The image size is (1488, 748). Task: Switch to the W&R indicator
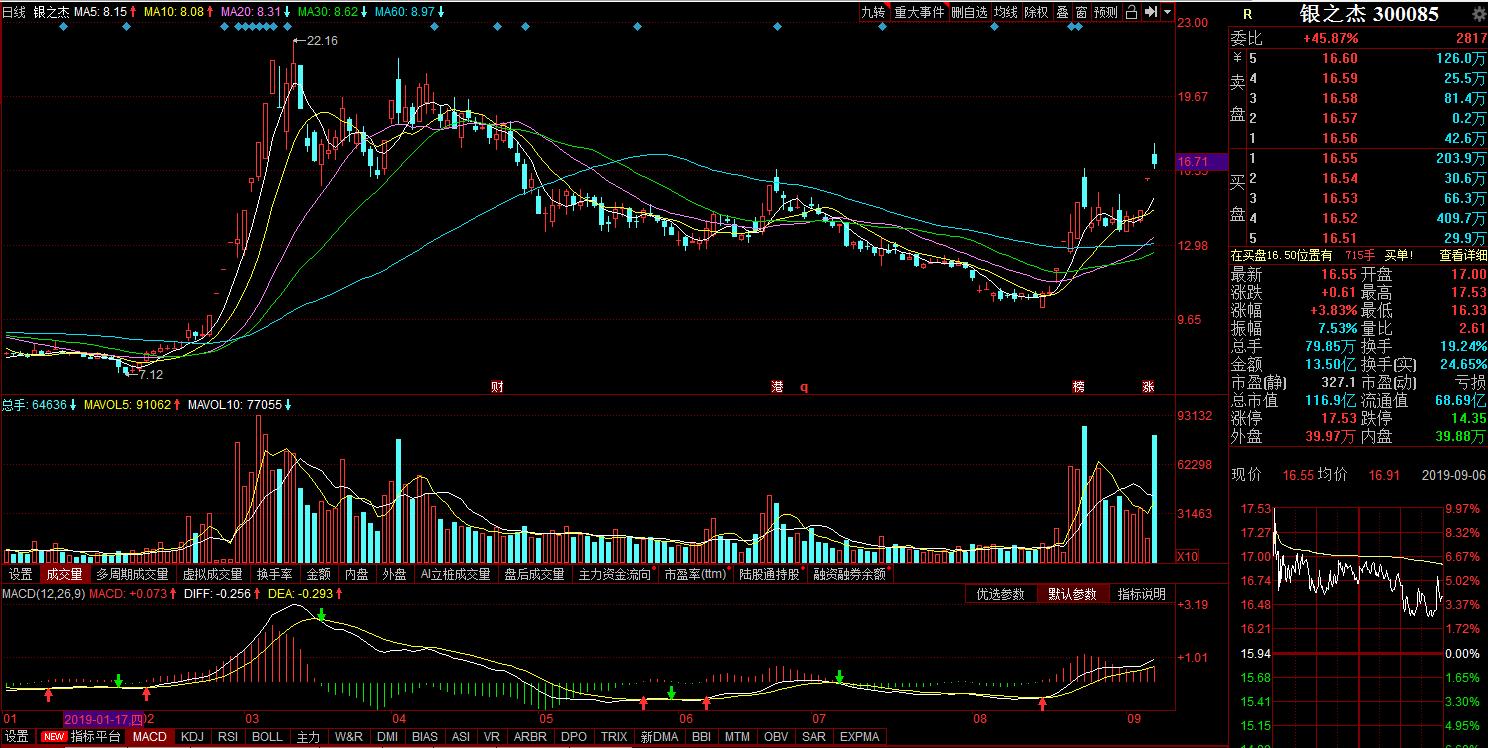point(349,737)
